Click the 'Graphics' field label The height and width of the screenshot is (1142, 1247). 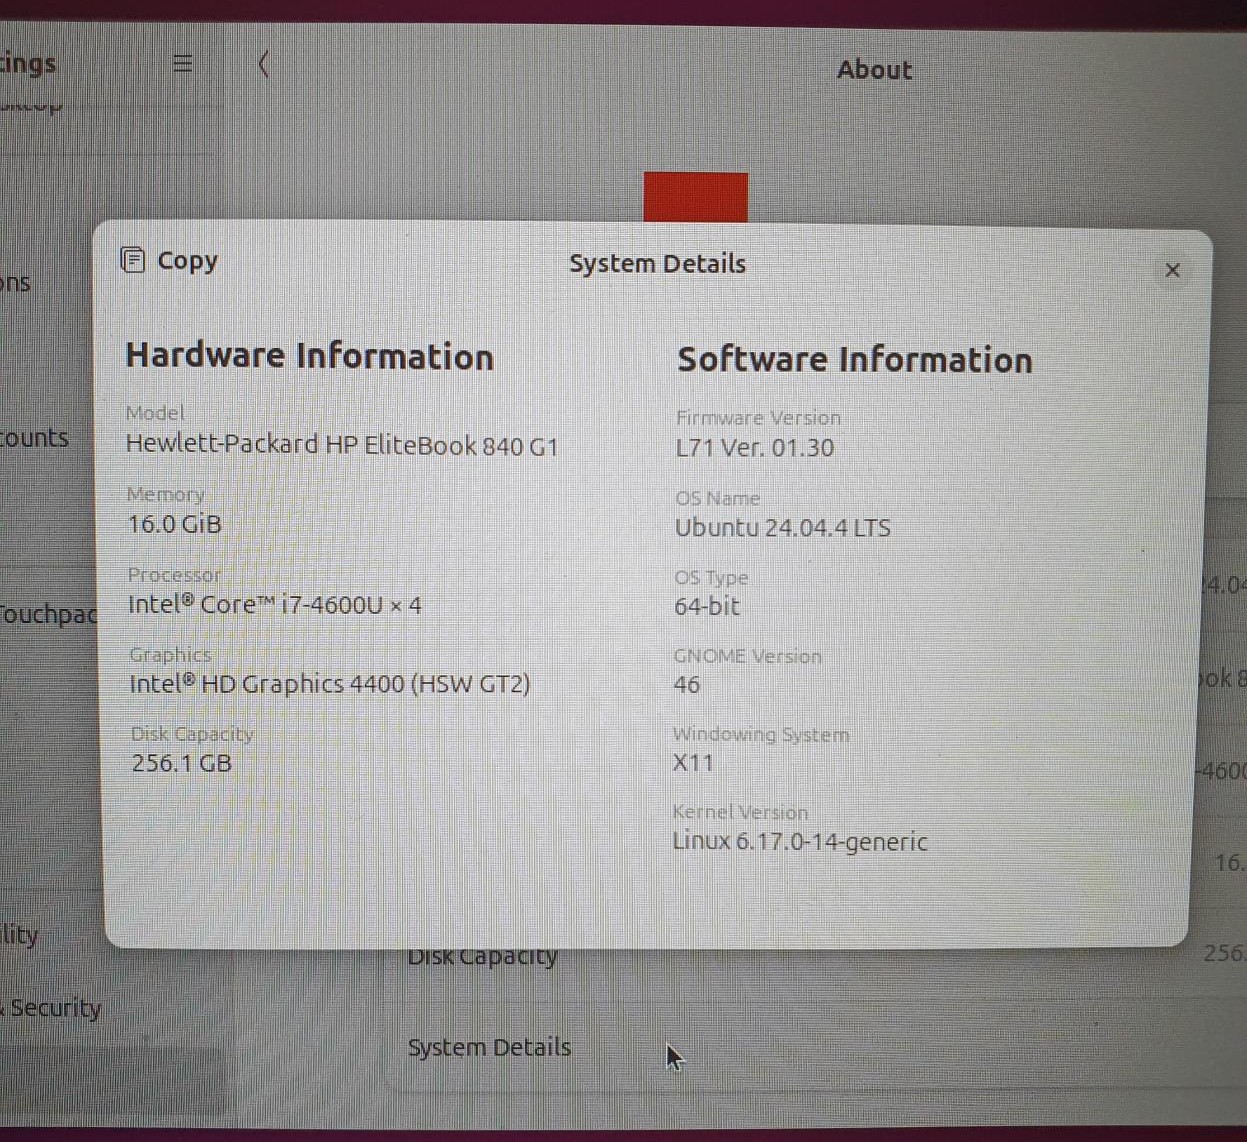(170, 655)
